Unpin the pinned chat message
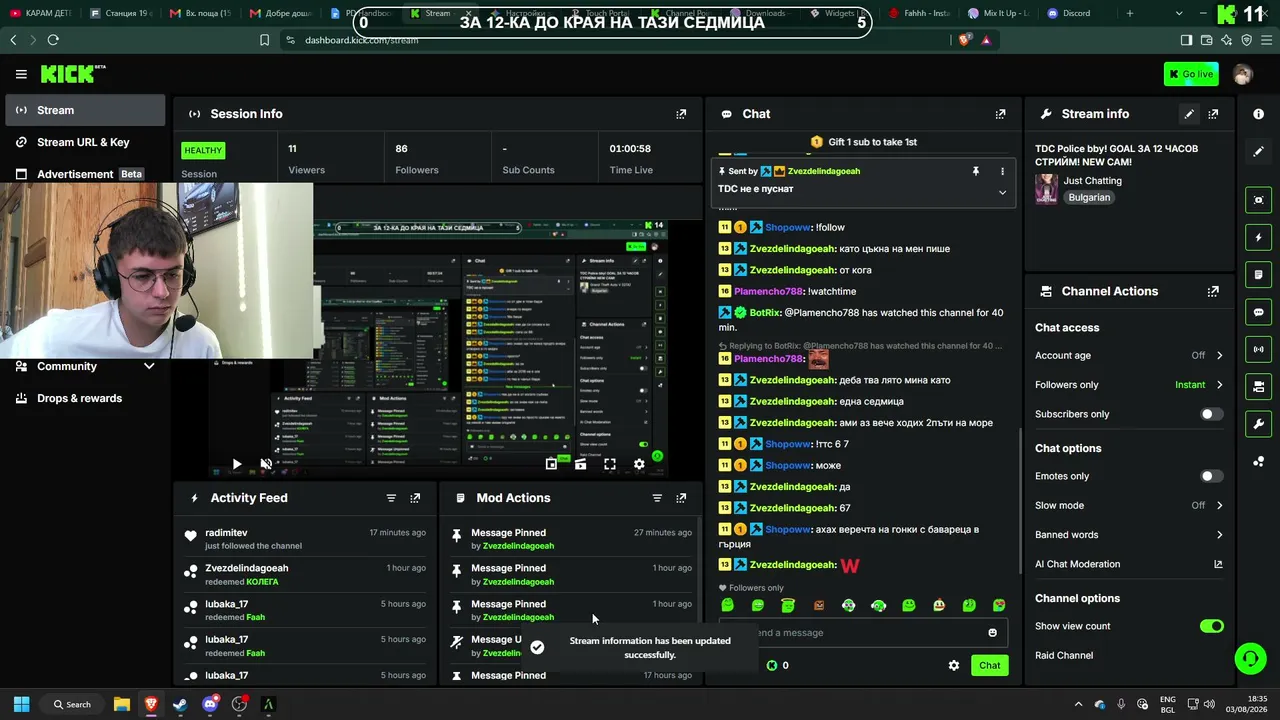Screen dimensions: 1280x720 point(976,171)
